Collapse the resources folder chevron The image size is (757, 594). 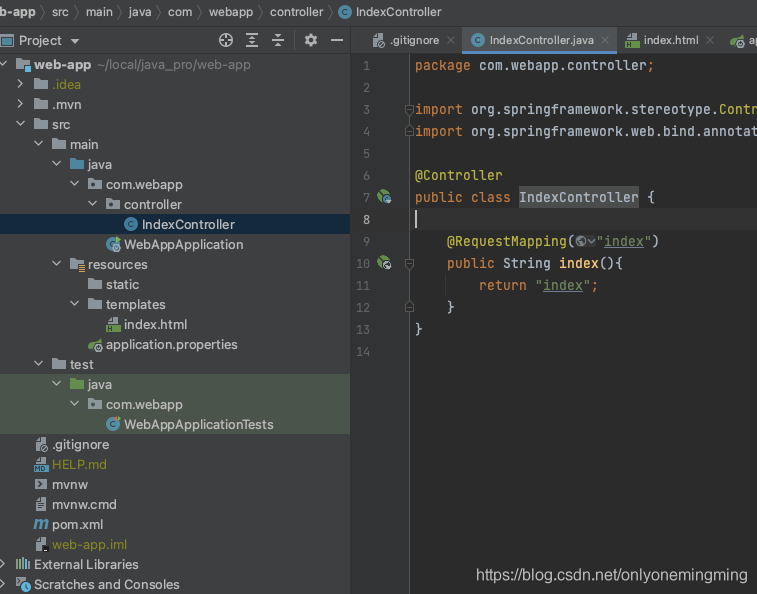(56, 264)
